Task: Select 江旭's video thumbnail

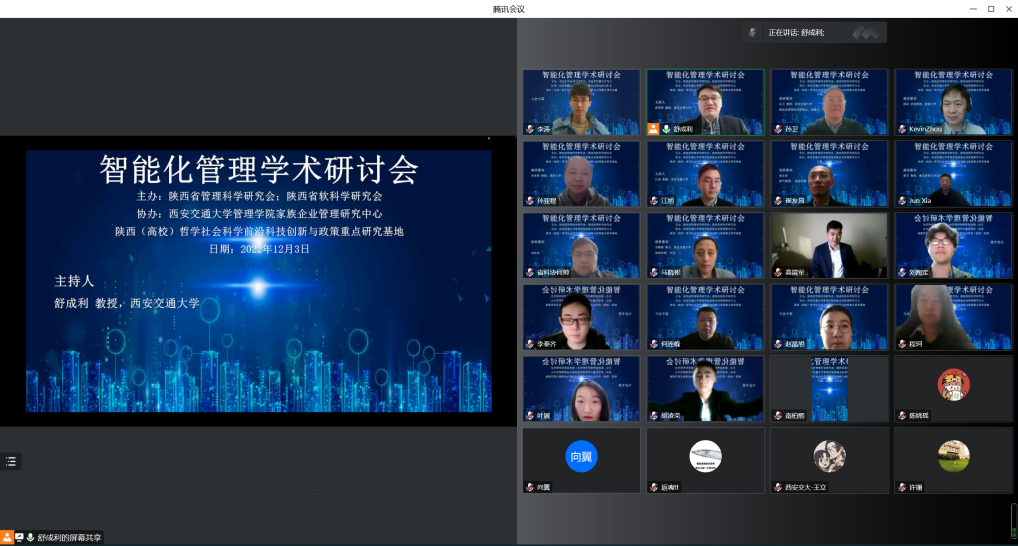Action: [x=705, y=173]
